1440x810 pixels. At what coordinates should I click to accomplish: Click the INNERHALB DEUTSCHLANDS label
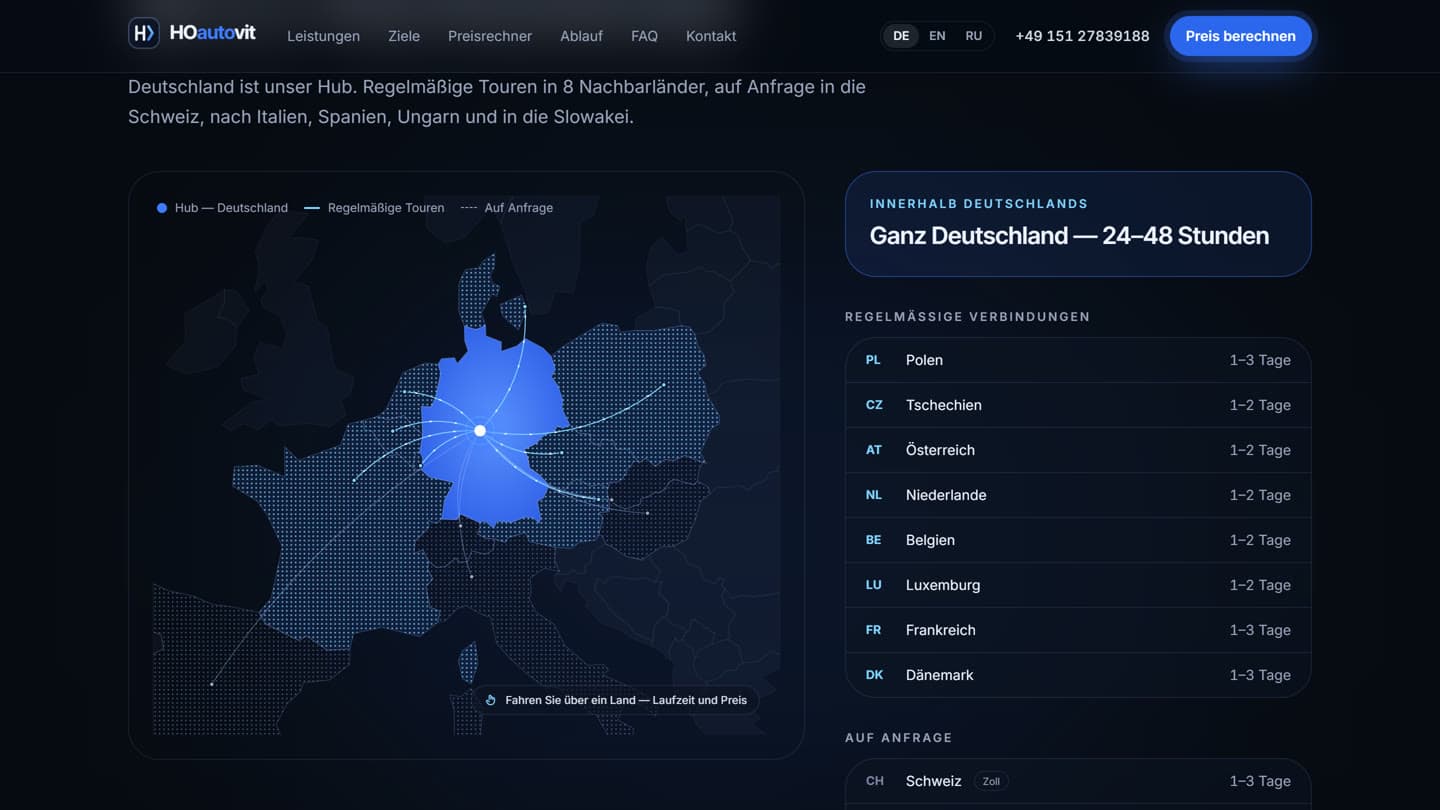coord(979,204)
